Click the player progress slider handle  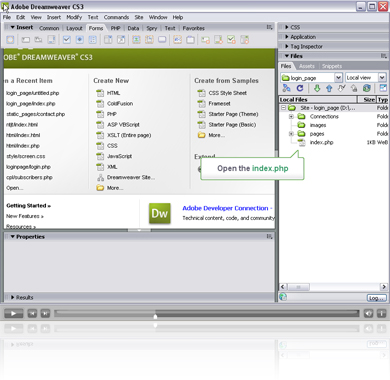pyautogui.click(x=155, y=316)
